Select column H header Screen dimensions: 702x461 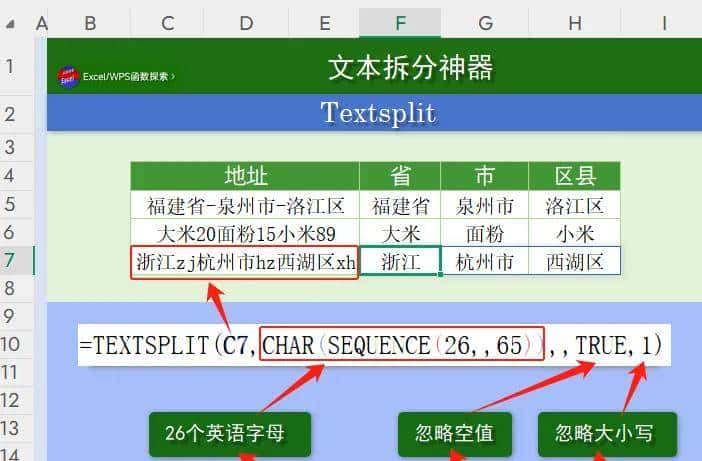pos(575,23)
